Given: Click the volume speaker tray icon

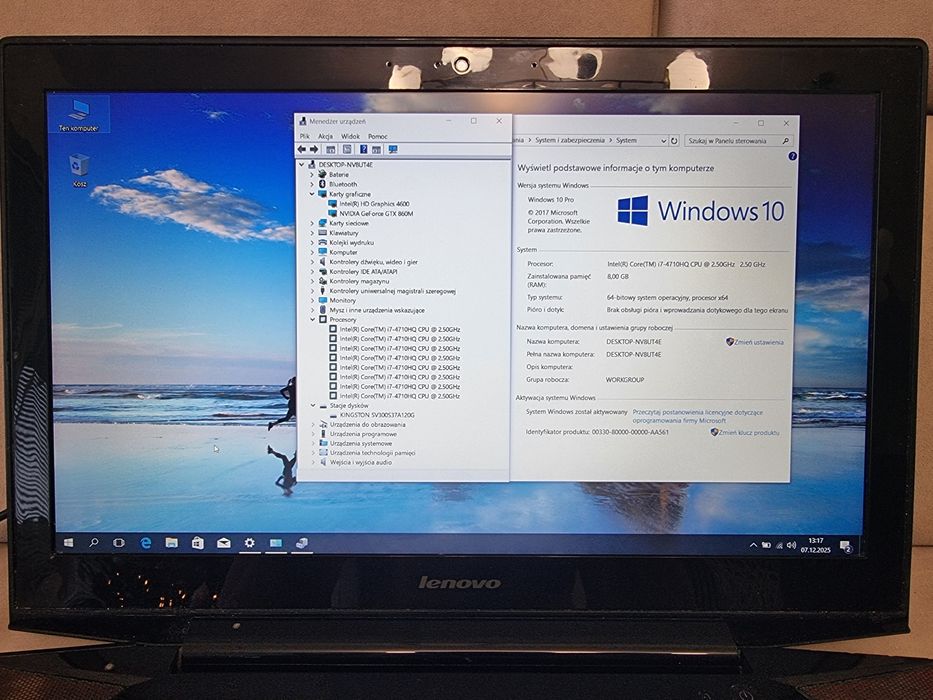Looking at the screenshot, I should (791, 545).
